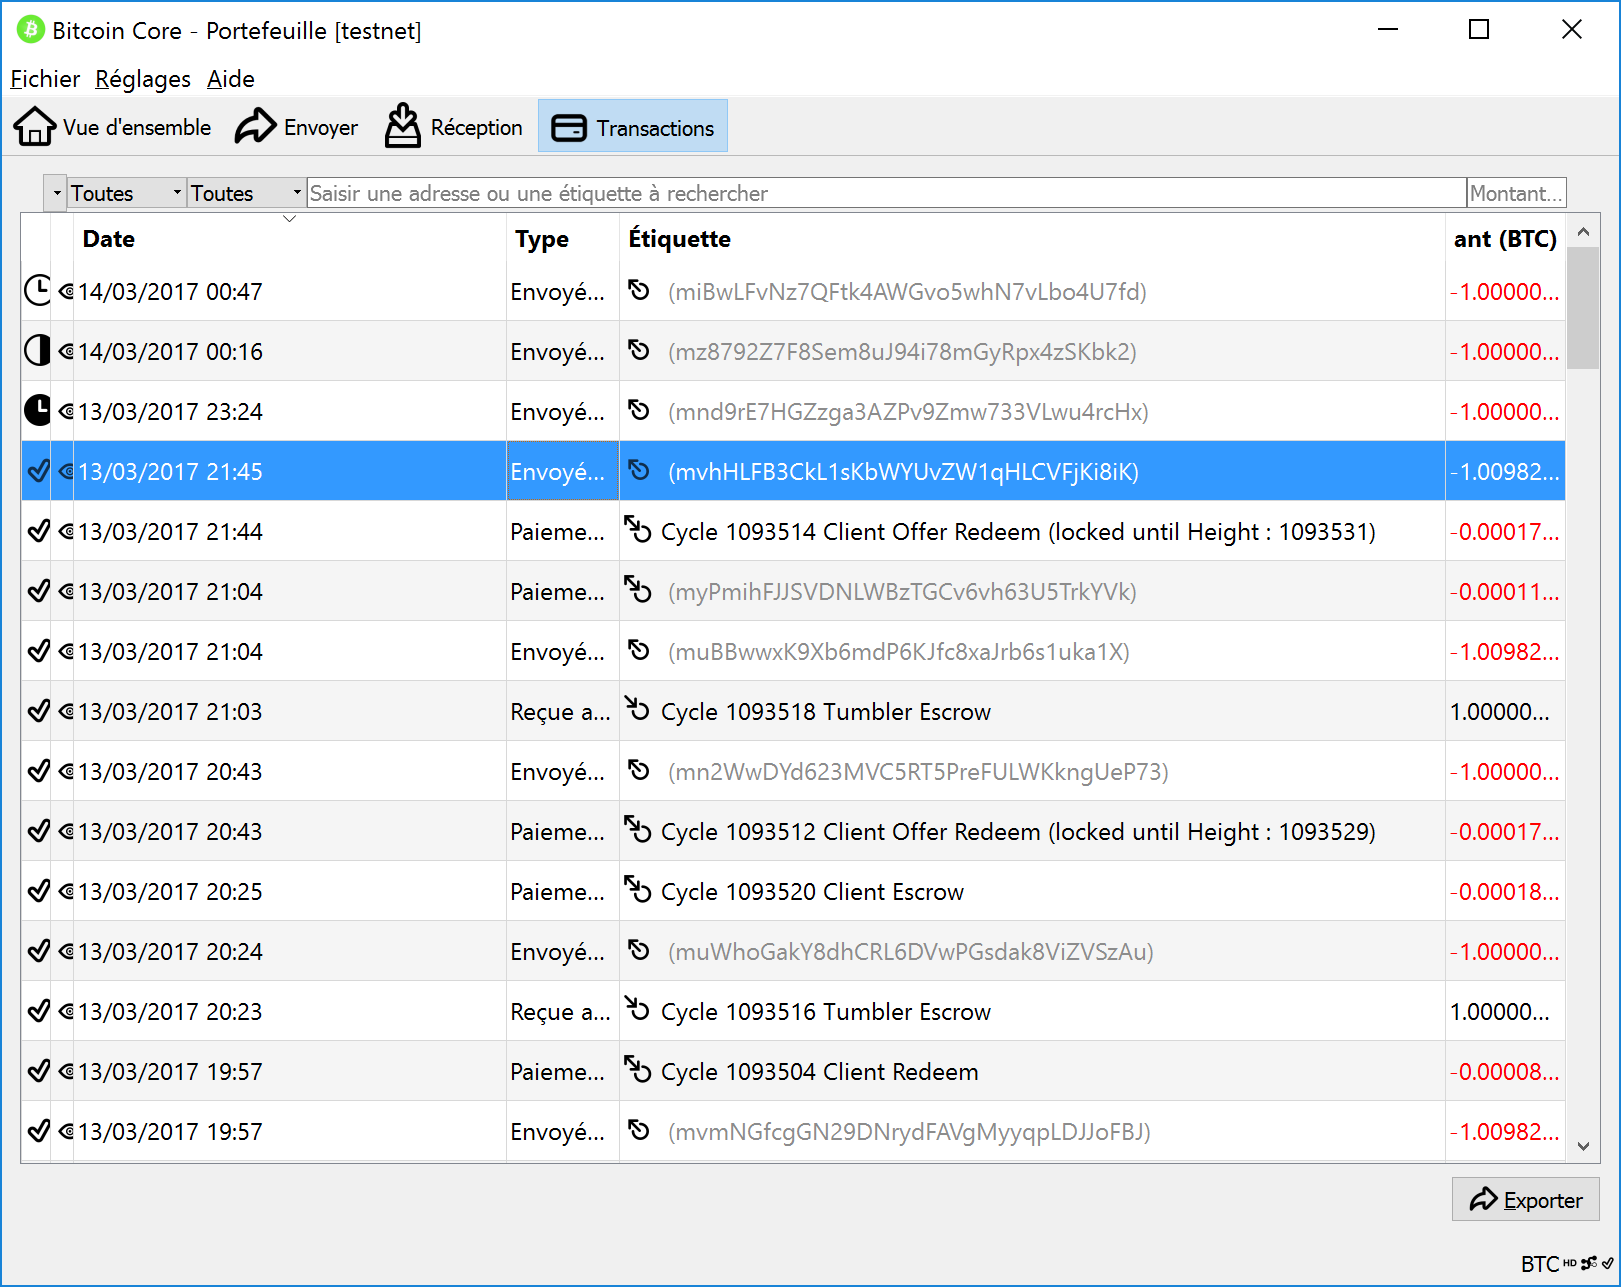Screen dimensions: 1621x1287
Task: Click the unconfirmed clock icon for 14/03/2017 00:47
Action: tap(38, 291)
